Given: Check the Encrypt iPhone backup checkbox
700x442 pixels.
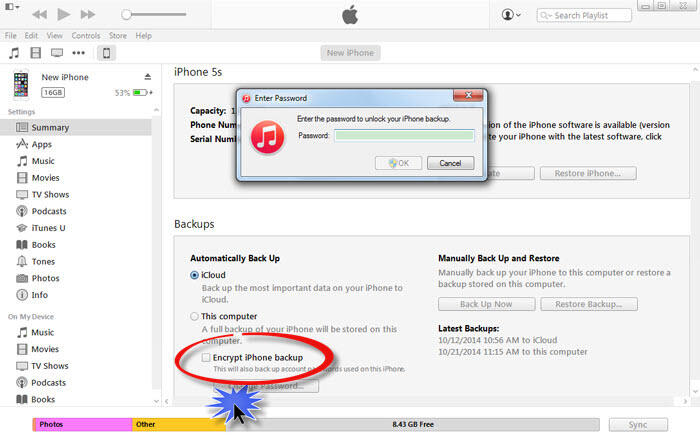Looking at the screenshot, I should (x=206, y=358).
